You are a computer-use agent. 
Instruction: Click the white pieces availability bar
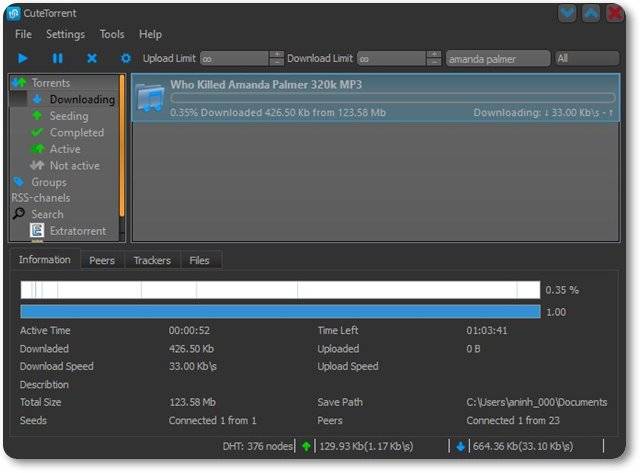point(280,290)
